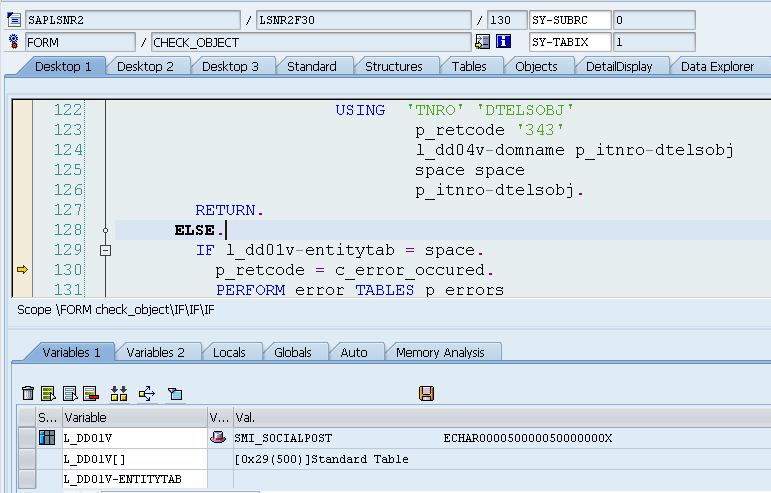Click the L_DD01V-ENTITYTAB variable name cell

(x=134, y=480)
